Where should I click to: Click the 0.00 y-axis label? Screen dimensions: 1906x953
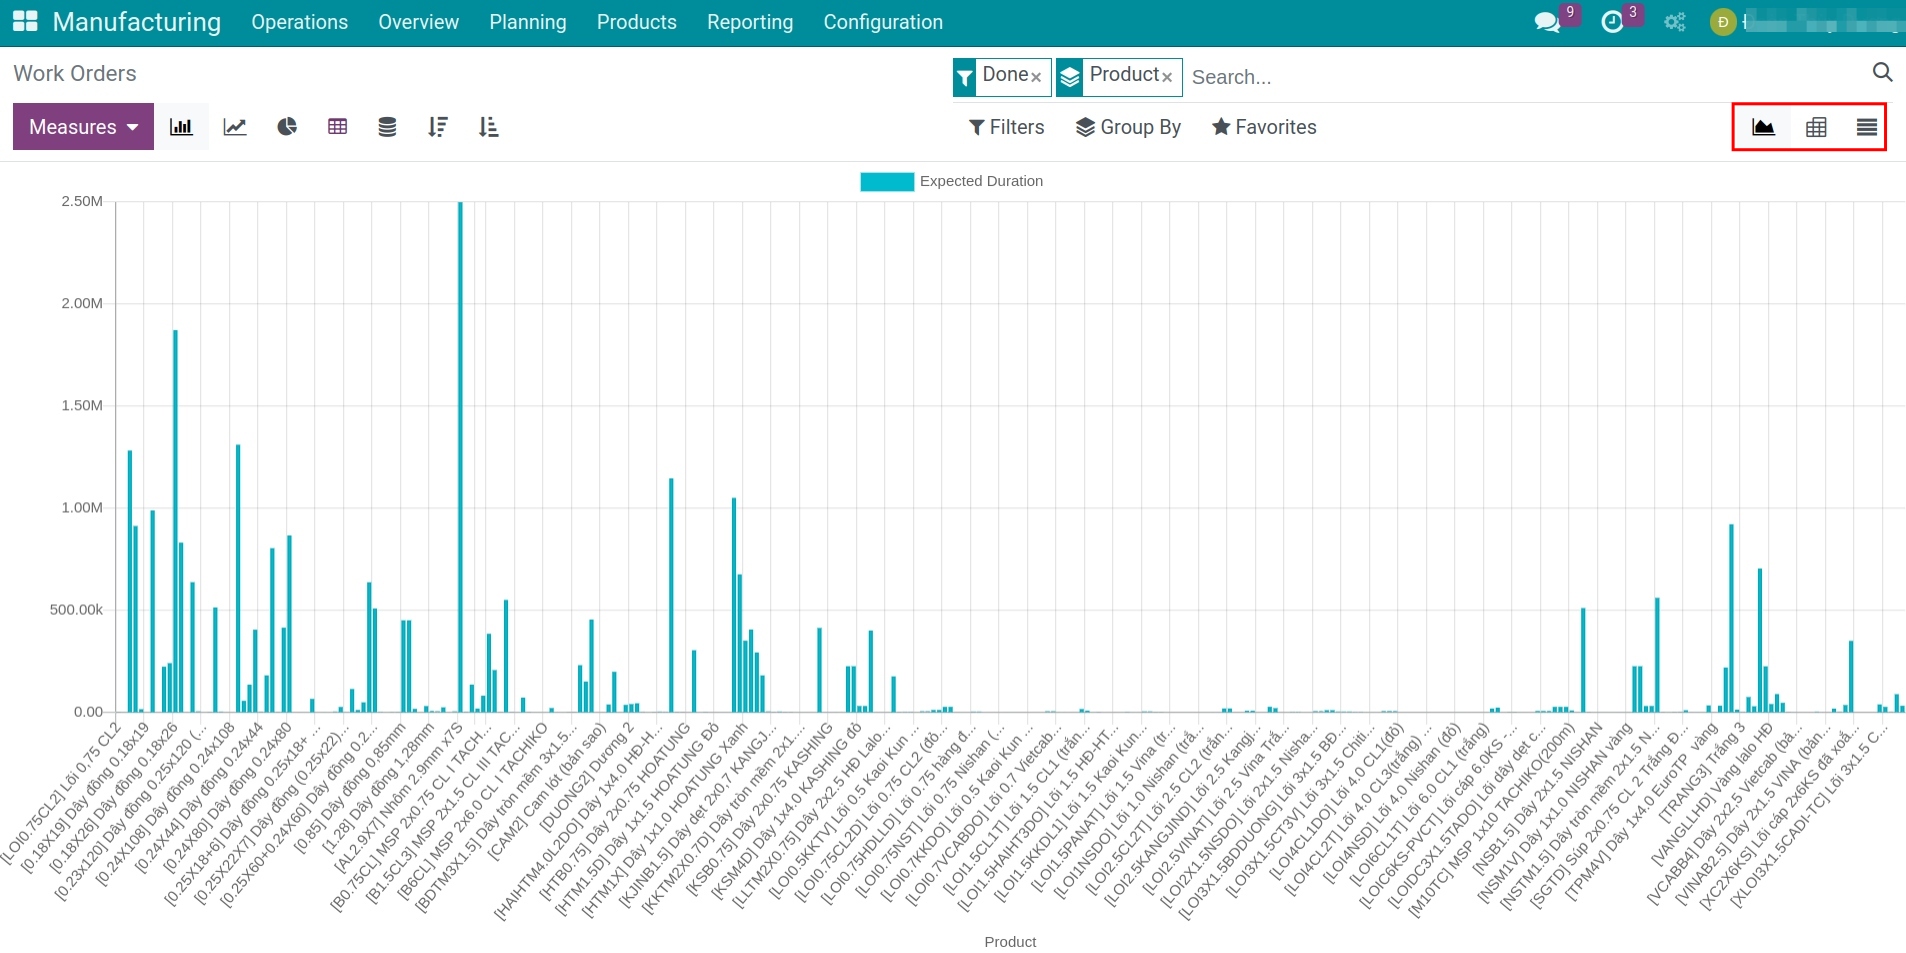point(88,712)
